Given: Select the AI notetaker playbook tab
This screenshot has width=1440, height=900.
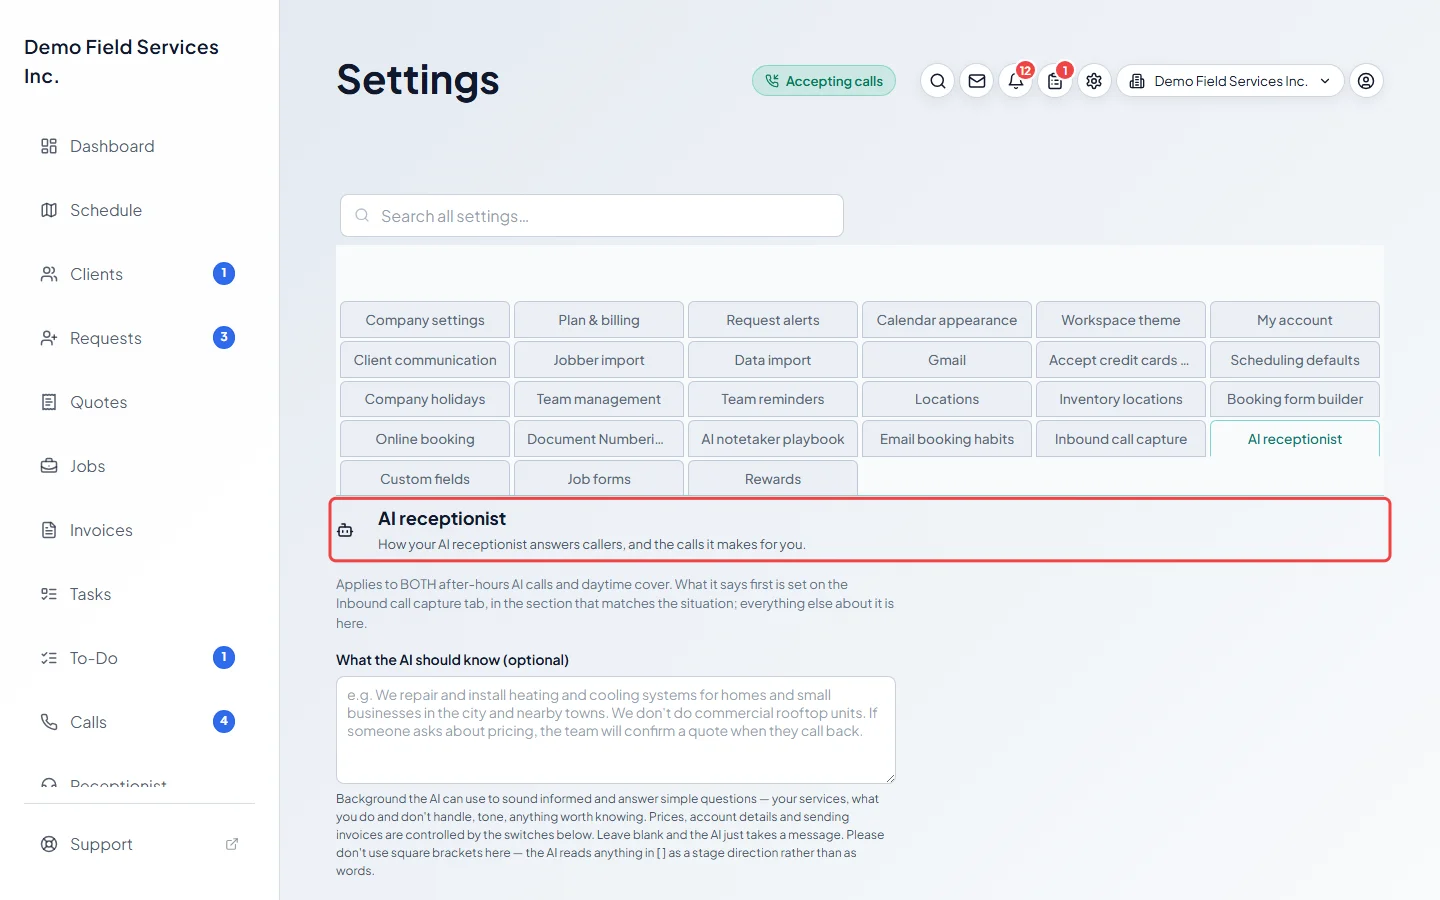Looking at the screenshot, I should point(773,439).
